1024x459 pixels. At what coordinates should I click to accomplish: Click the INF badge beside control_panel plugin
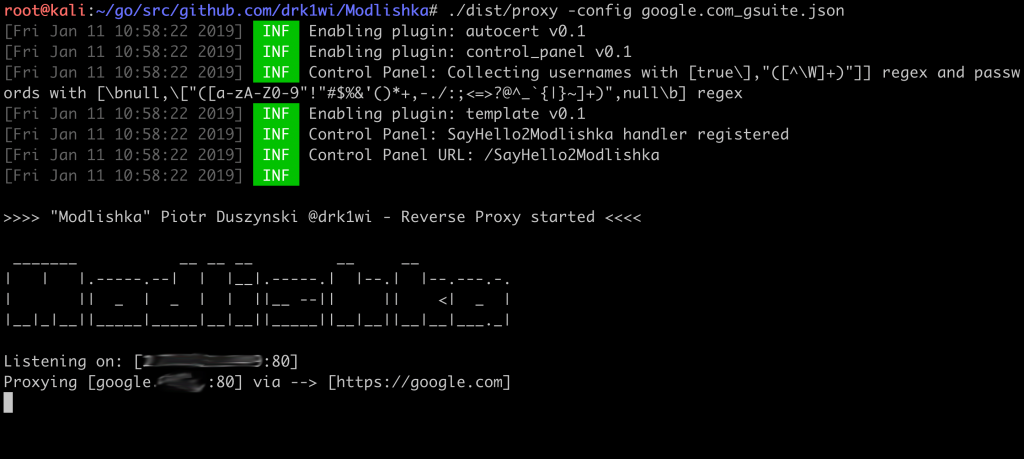[x=277, y=51]
